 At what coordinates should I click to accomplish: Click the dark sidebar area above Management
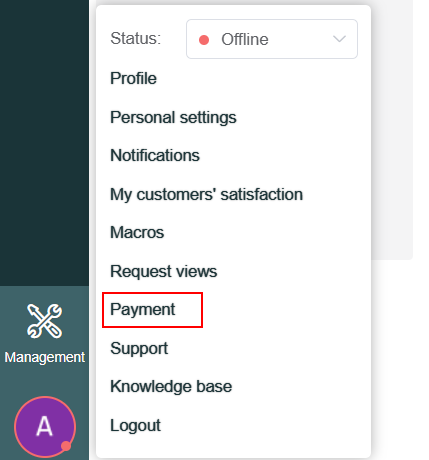(x=44, y=143)
